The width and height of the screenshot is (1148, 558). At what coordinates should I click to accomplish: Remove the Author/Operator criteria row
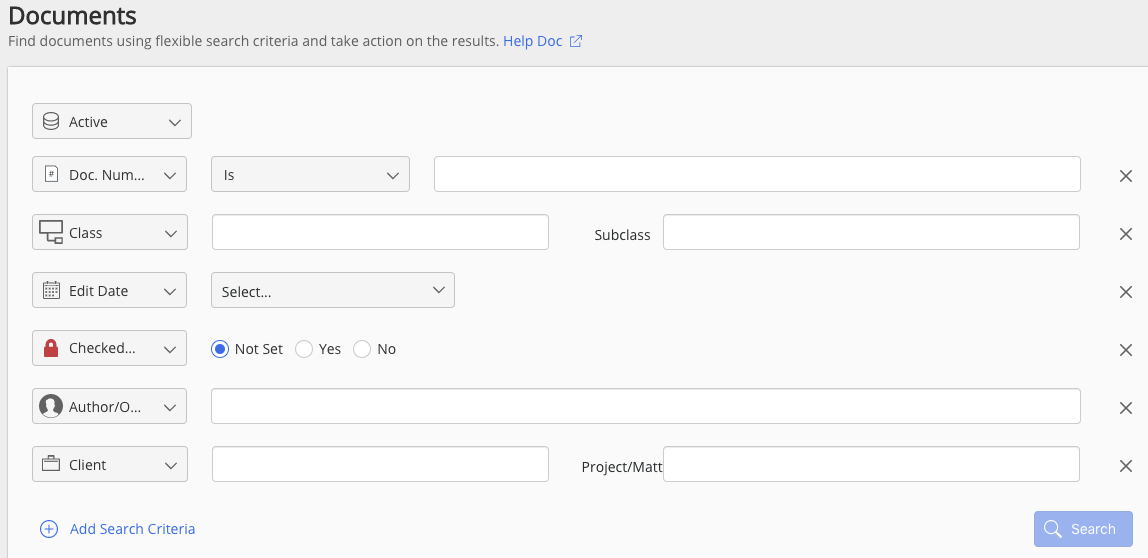click(x=1126, y=408)
